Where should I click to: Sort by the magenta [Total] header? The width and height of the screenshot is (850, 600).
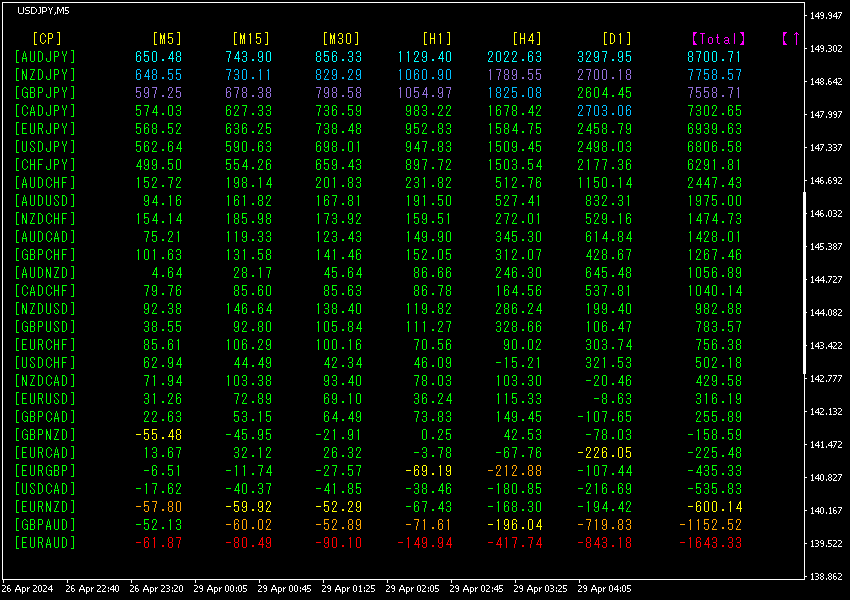click(718, 38)
